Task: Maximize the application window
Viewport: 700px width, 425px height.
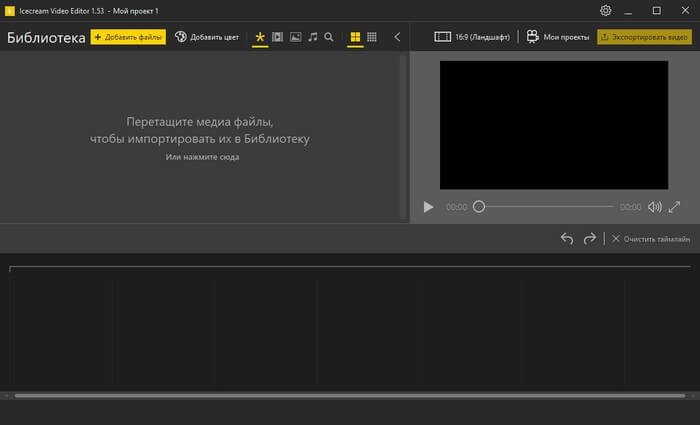Action: (657, 10)
